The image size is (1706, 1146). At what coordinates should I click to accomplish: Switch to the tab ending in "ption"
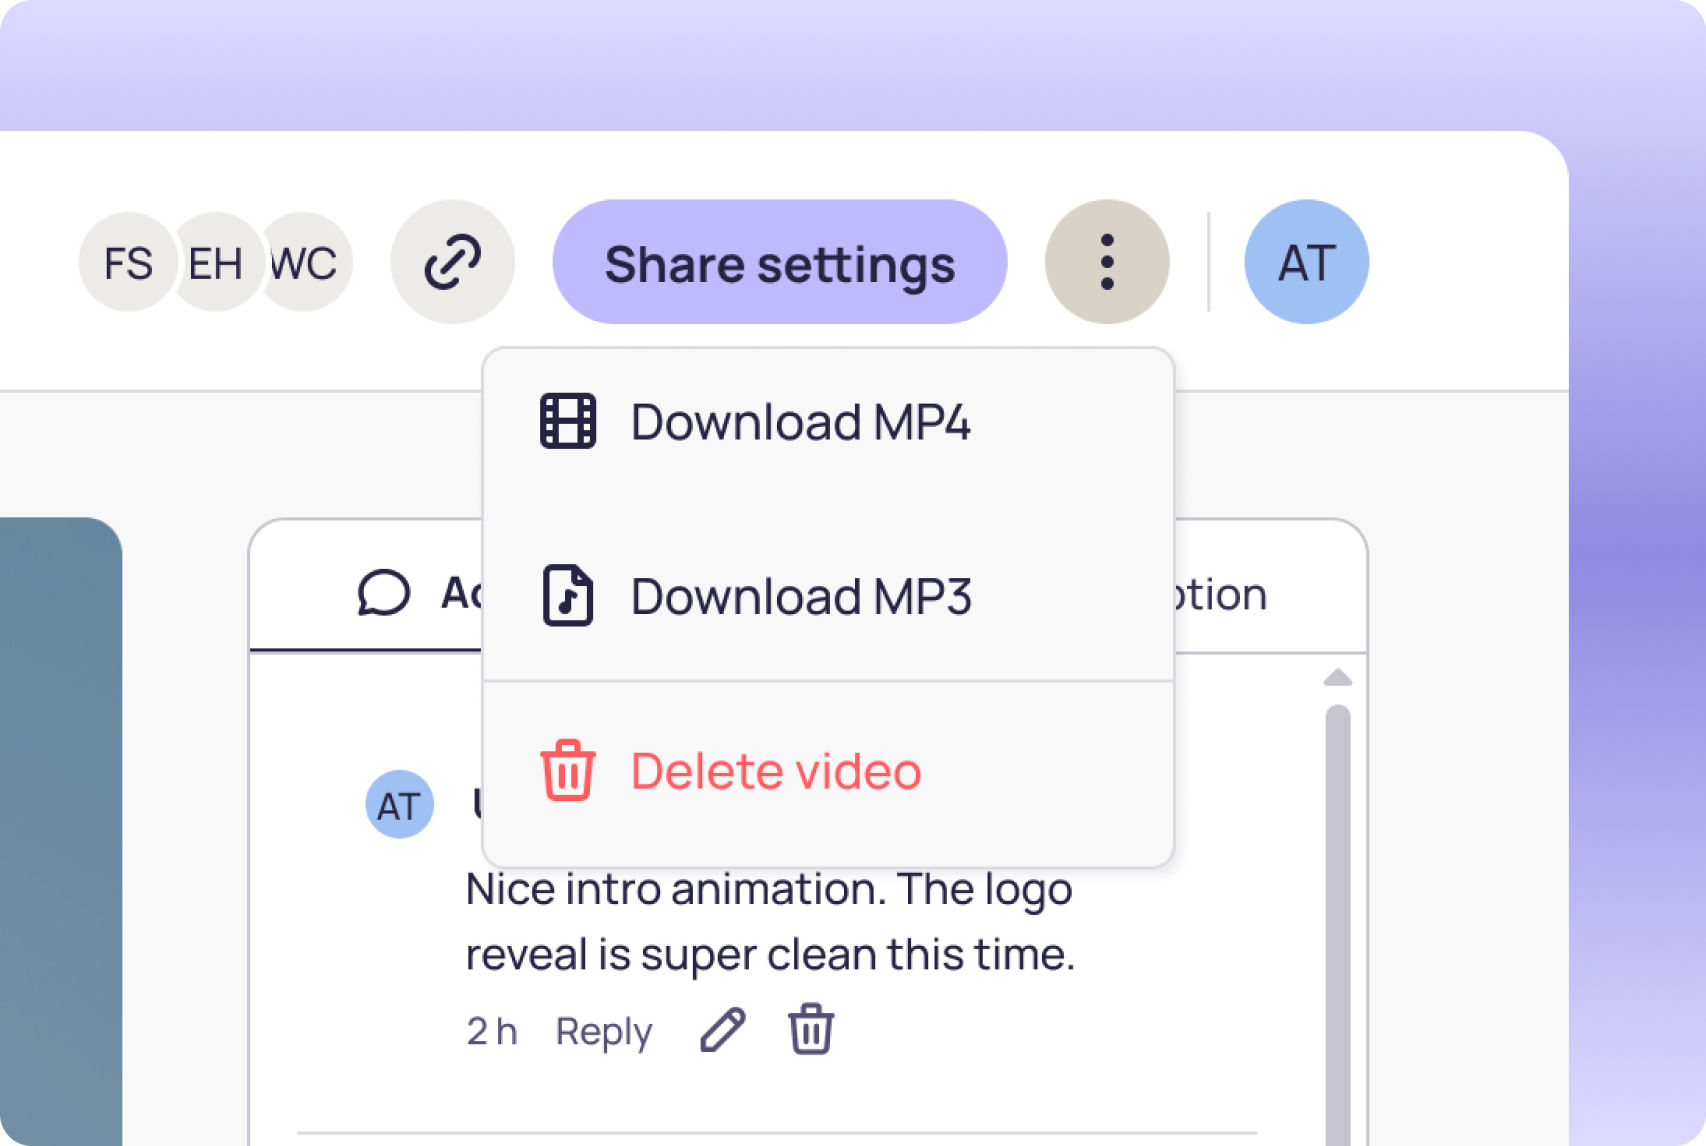pos(1220,595)
